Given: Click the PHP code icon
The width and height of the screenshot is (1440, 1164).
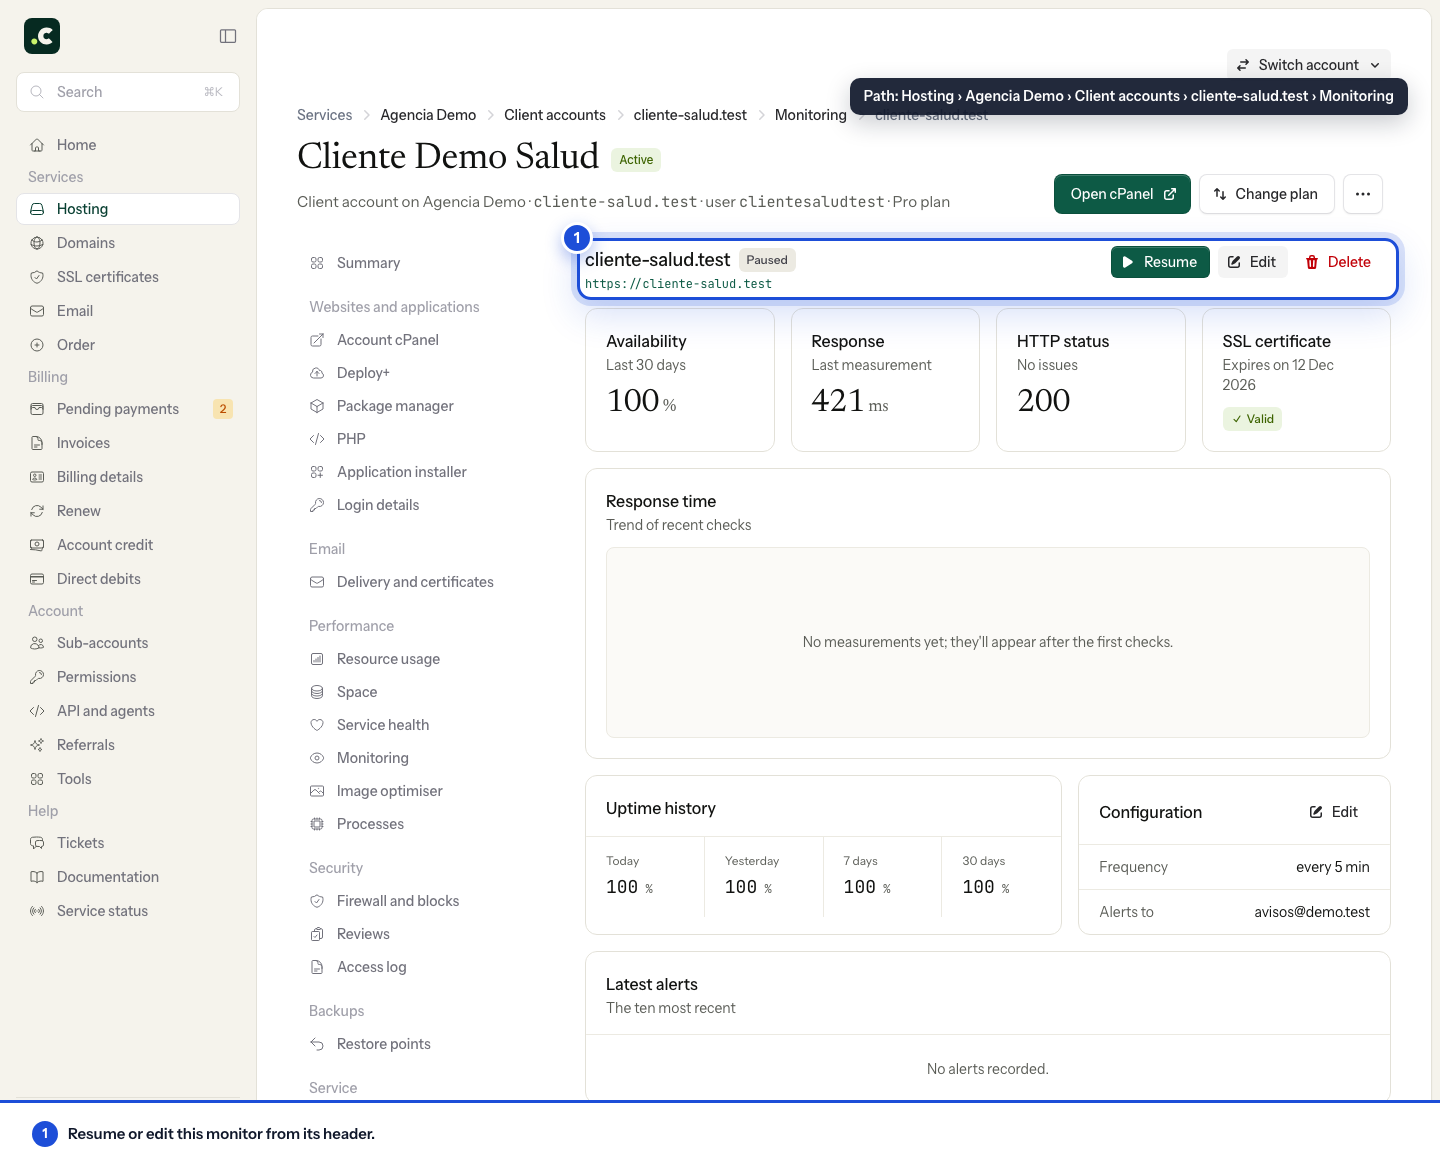Looking at the screenshot, I should point(317,439).
